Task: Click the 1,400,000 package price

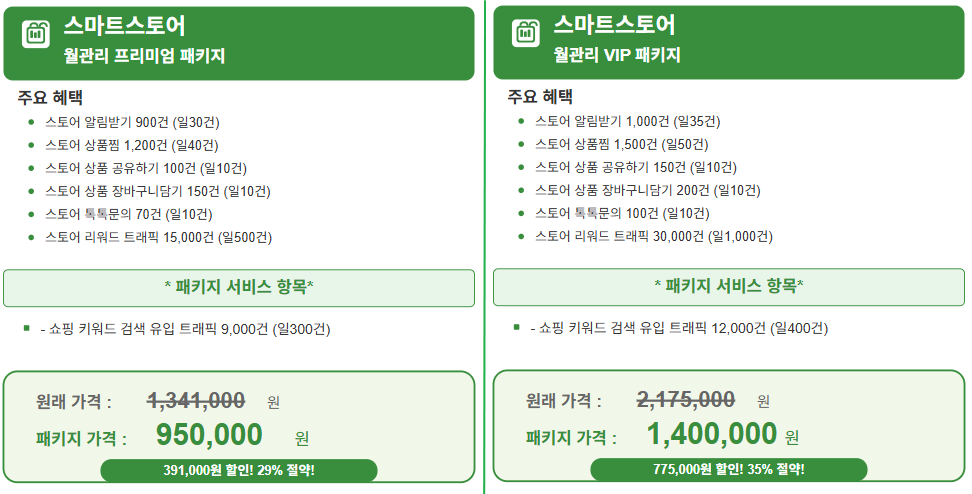Action: coord(712,433)
